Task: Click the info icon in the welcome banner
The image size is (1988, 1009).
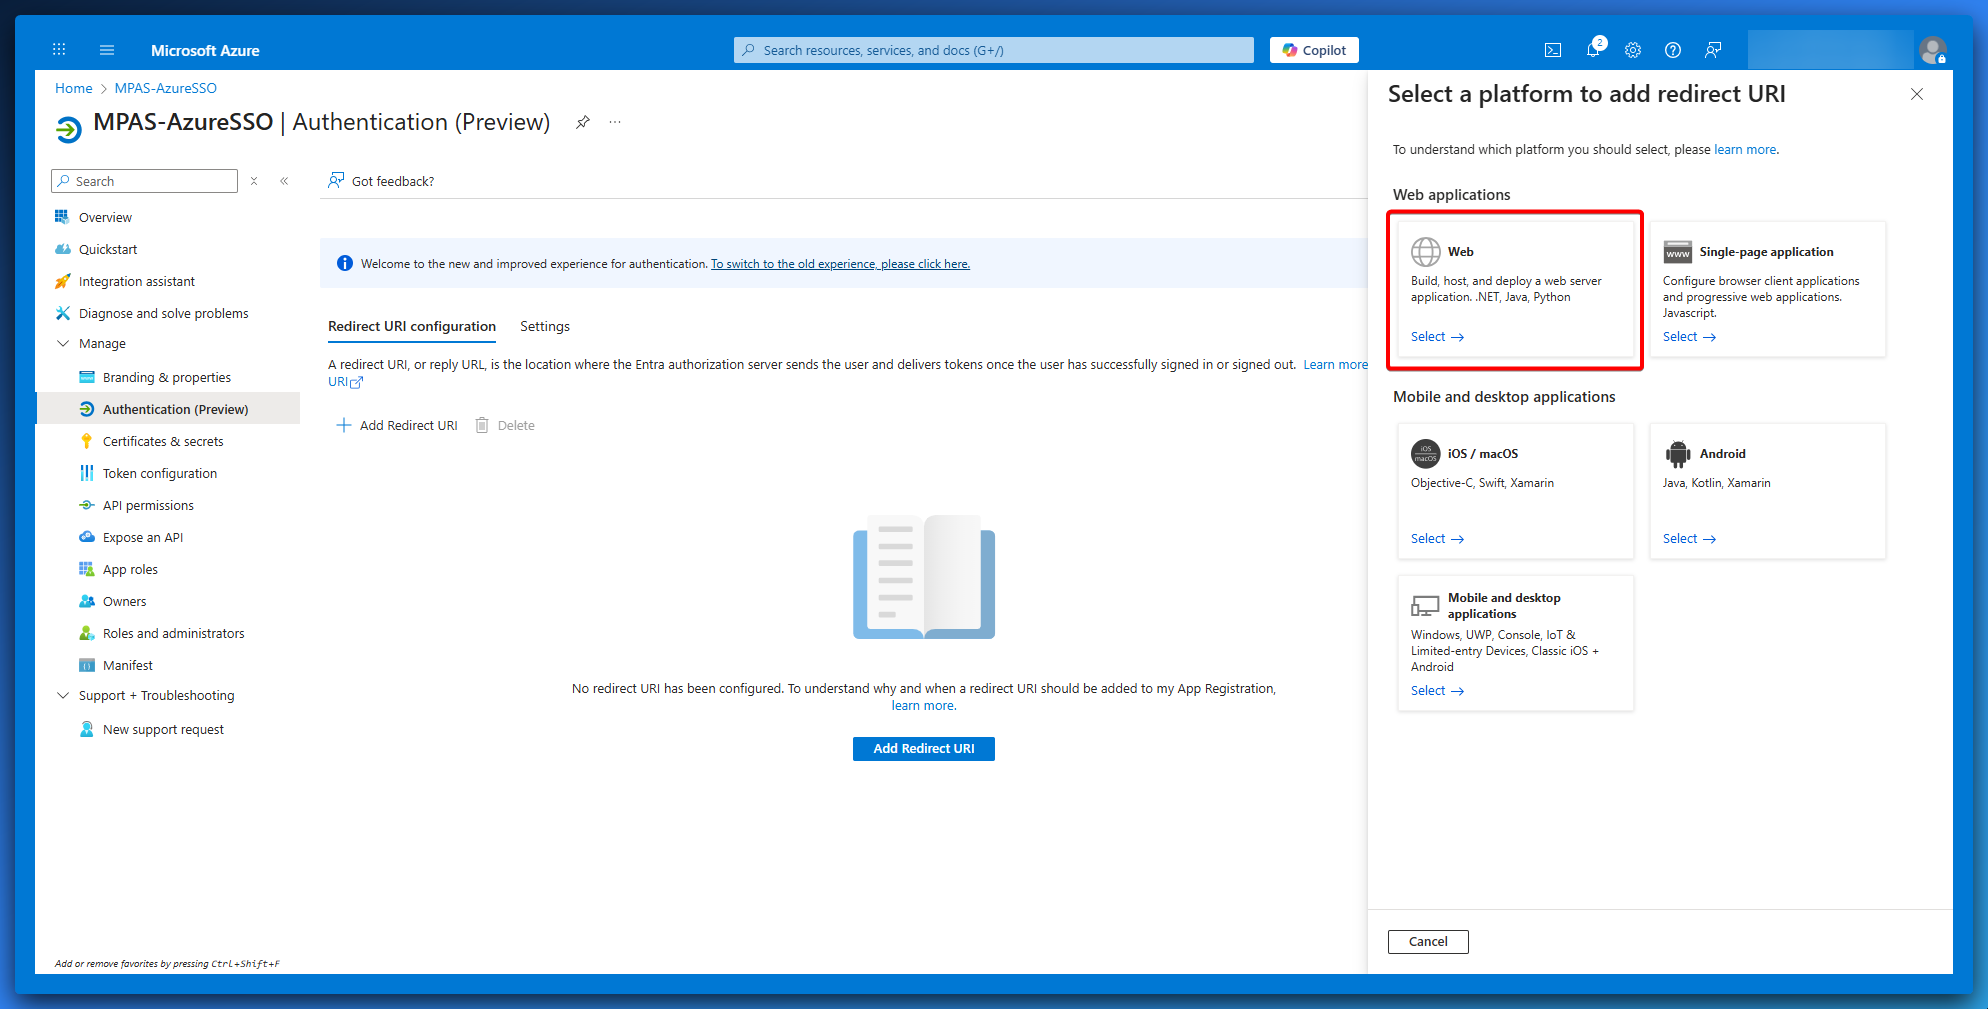Action: [x=345, y=264]
